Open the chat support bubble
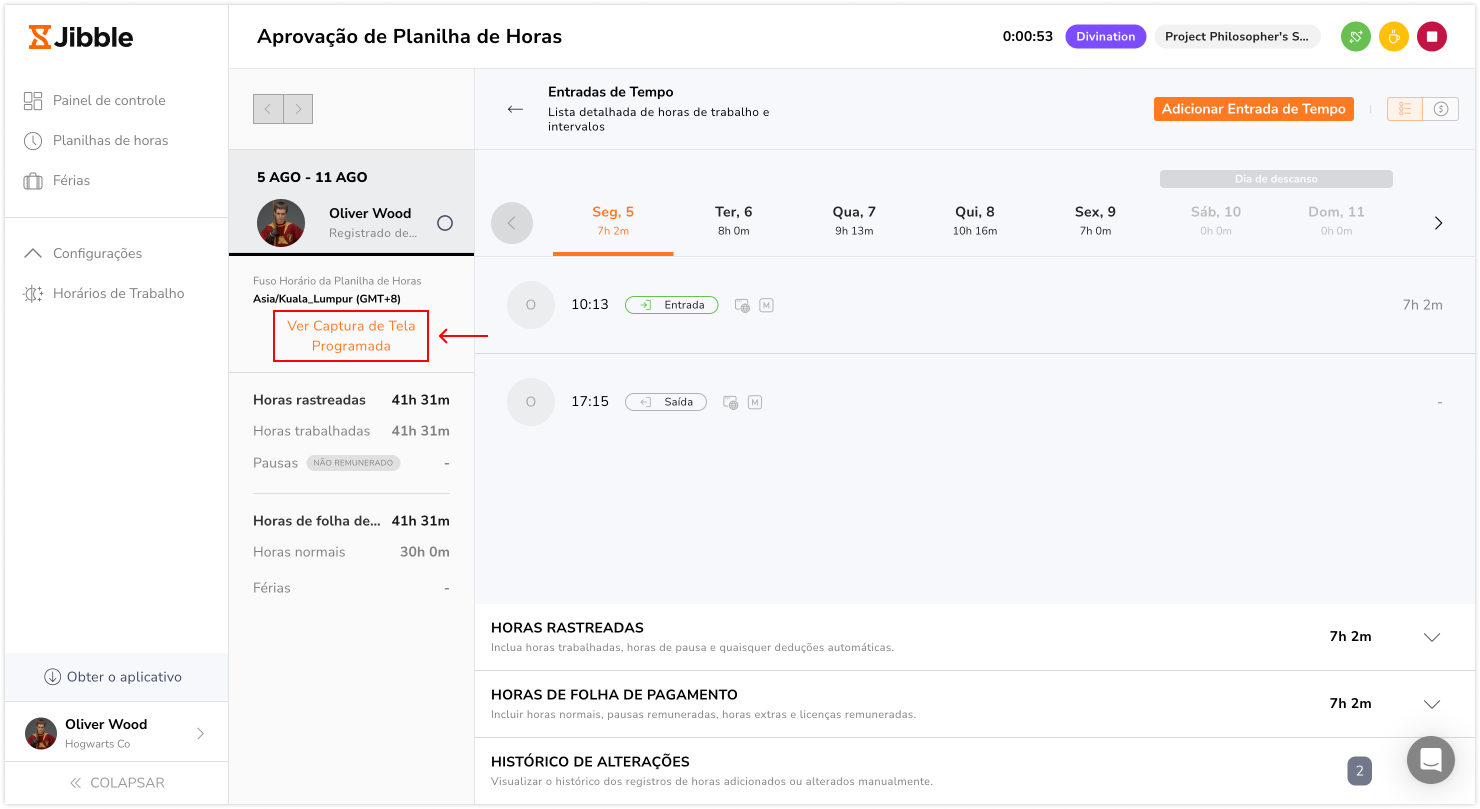The width and height of the screenshot is (1480, 809). 1430,760
